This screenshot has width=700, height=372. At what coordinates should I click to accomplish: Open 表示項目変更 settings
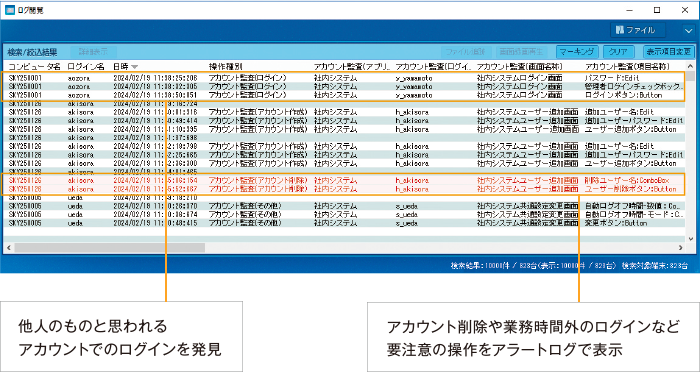[x=668, y=52]
